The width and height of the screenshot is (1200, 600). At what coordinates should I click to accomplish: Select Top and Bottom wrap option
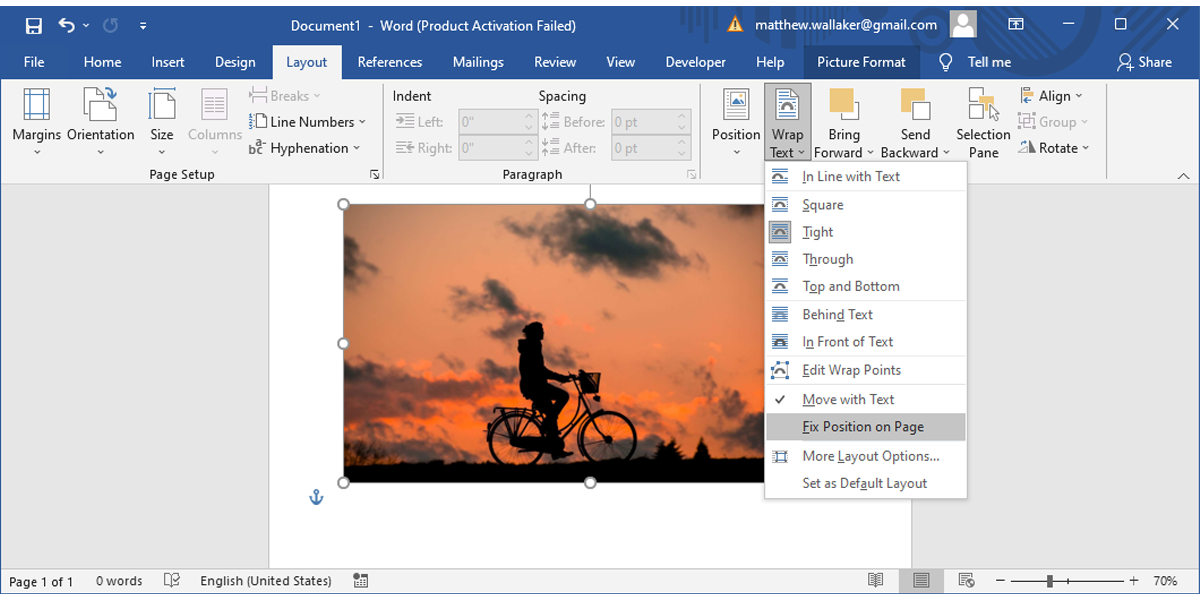pyautogui.click(x=866, y=286)
